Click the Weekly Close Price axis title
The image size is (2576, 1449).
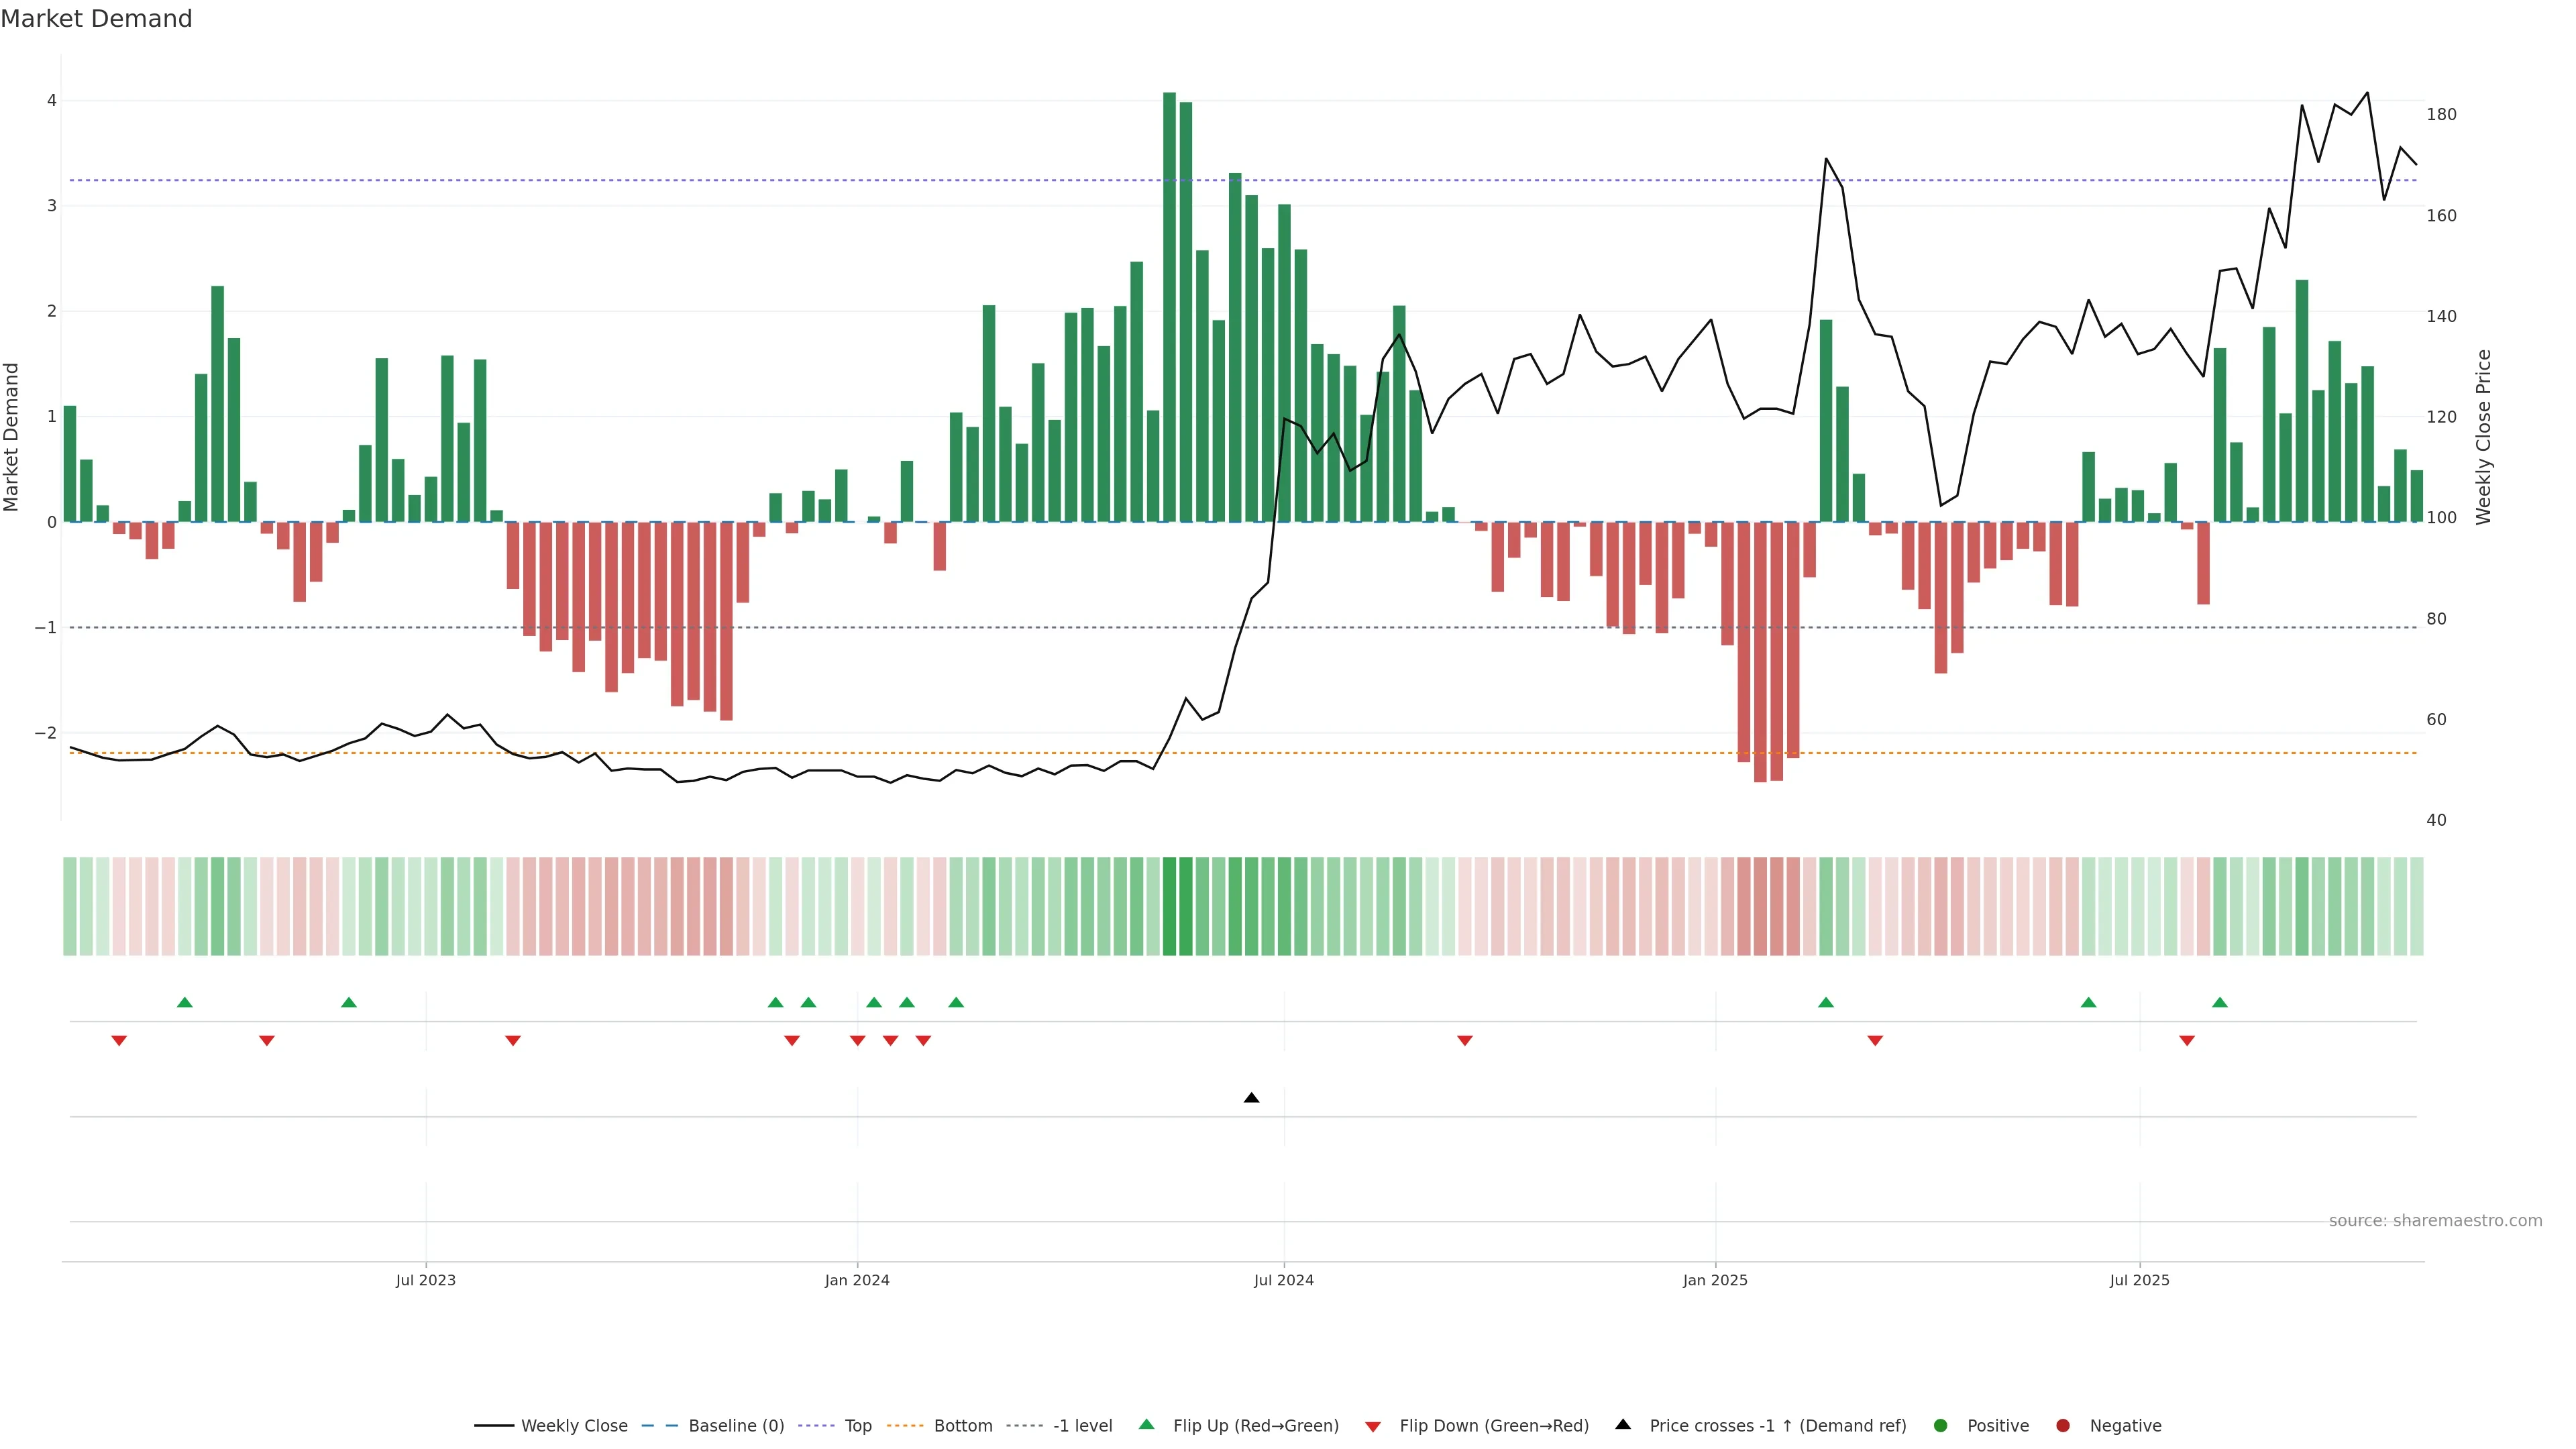point(2484,437)
